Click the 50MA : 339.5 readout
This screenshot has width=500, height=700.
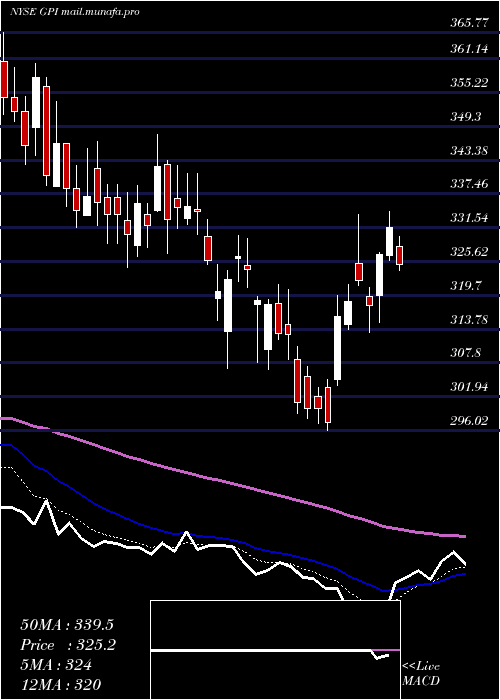[67, 625]
